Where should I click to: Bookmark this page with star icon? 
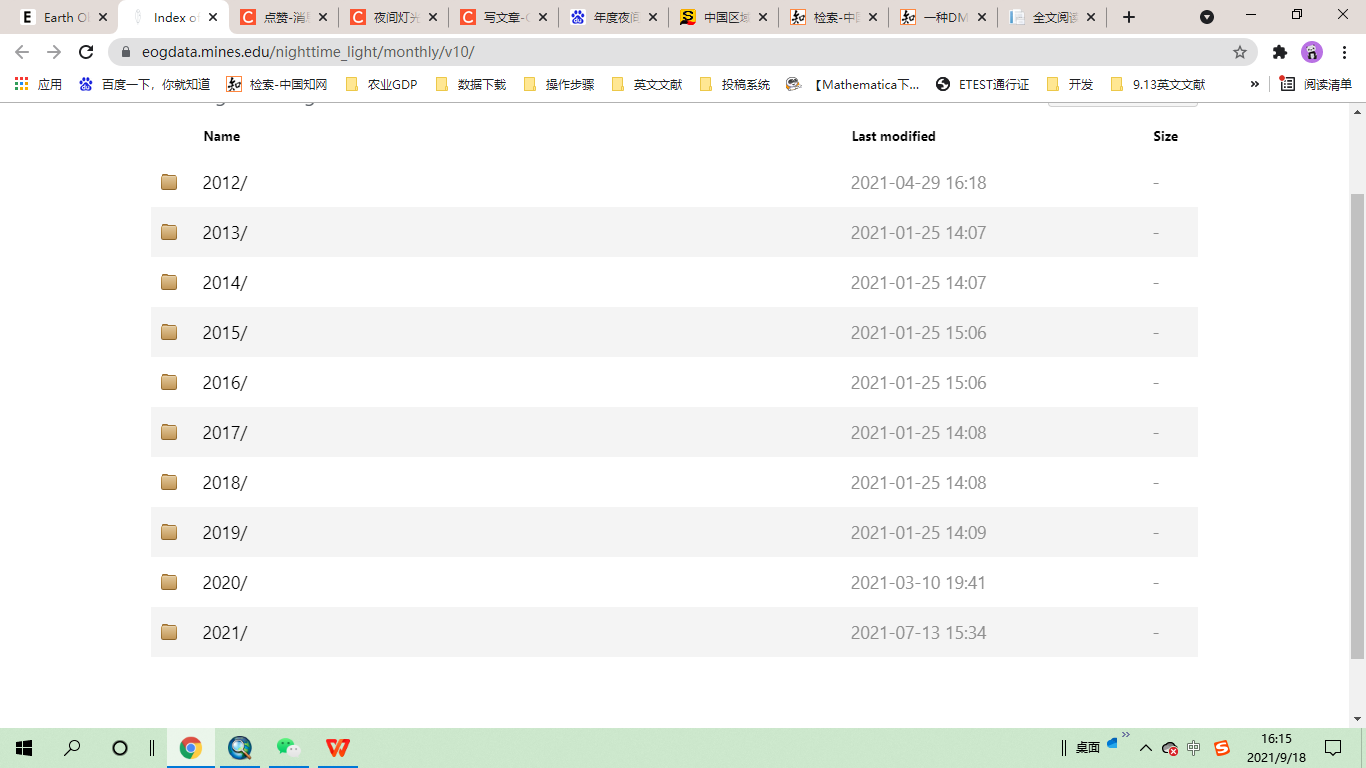click(x=1240, y=52)
